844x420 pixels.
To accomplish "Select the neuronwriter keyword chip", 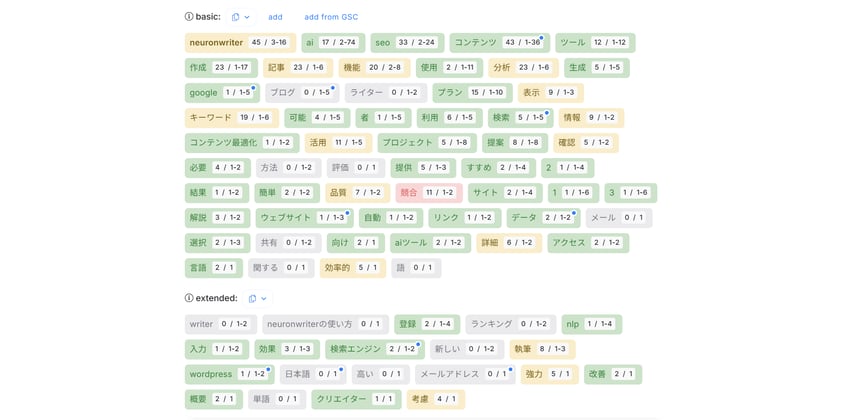I will point(240,43).
